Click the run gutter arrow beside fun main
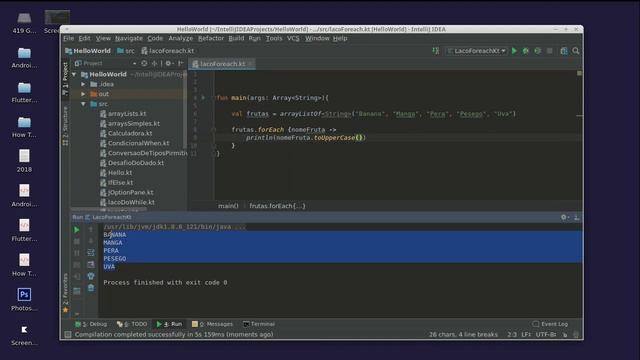This screenshot has height=360, width=640. pos(203,98)
